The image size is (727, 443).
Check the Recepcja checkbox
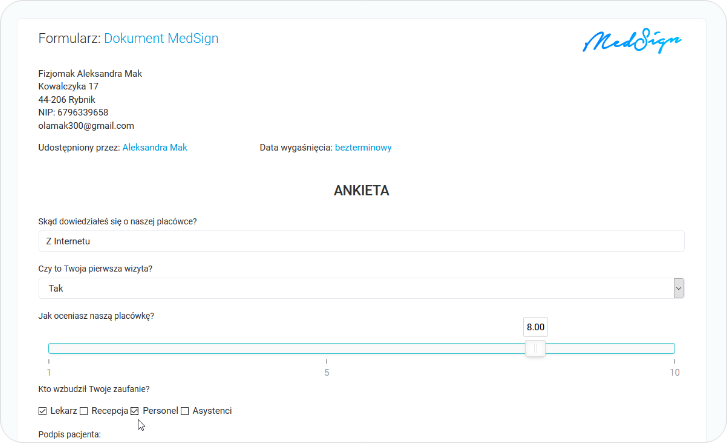84,411
